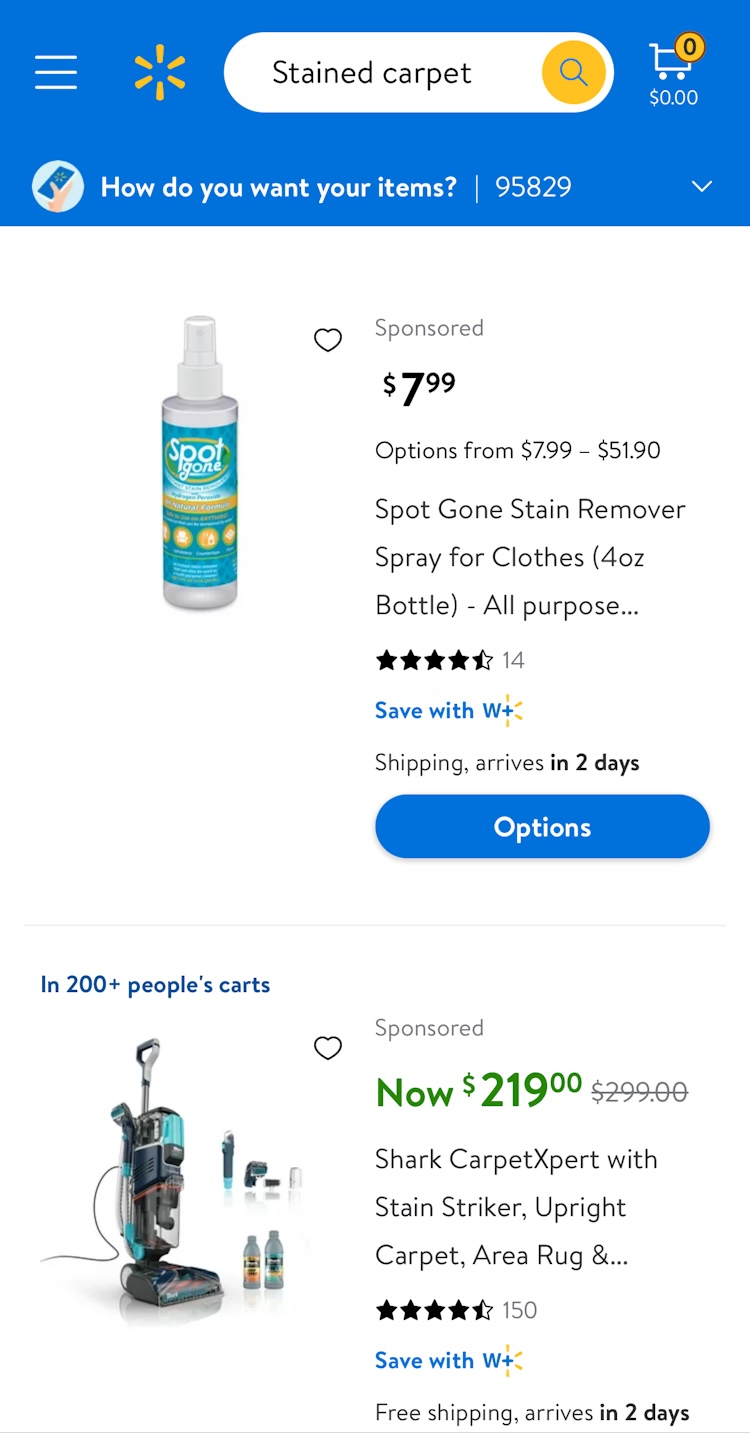Favorite the Shark CarpetXpert cleaner

coord(328,1048)
